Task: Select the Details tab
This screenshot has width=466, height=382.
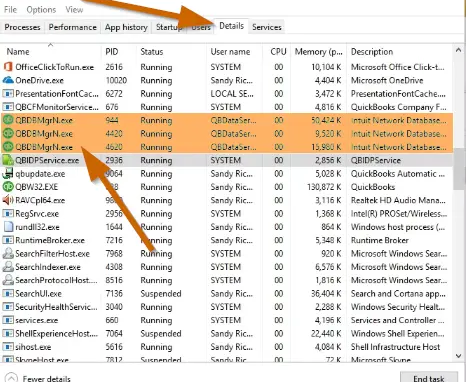Action: pyautogui.click(x=231, y=26)
